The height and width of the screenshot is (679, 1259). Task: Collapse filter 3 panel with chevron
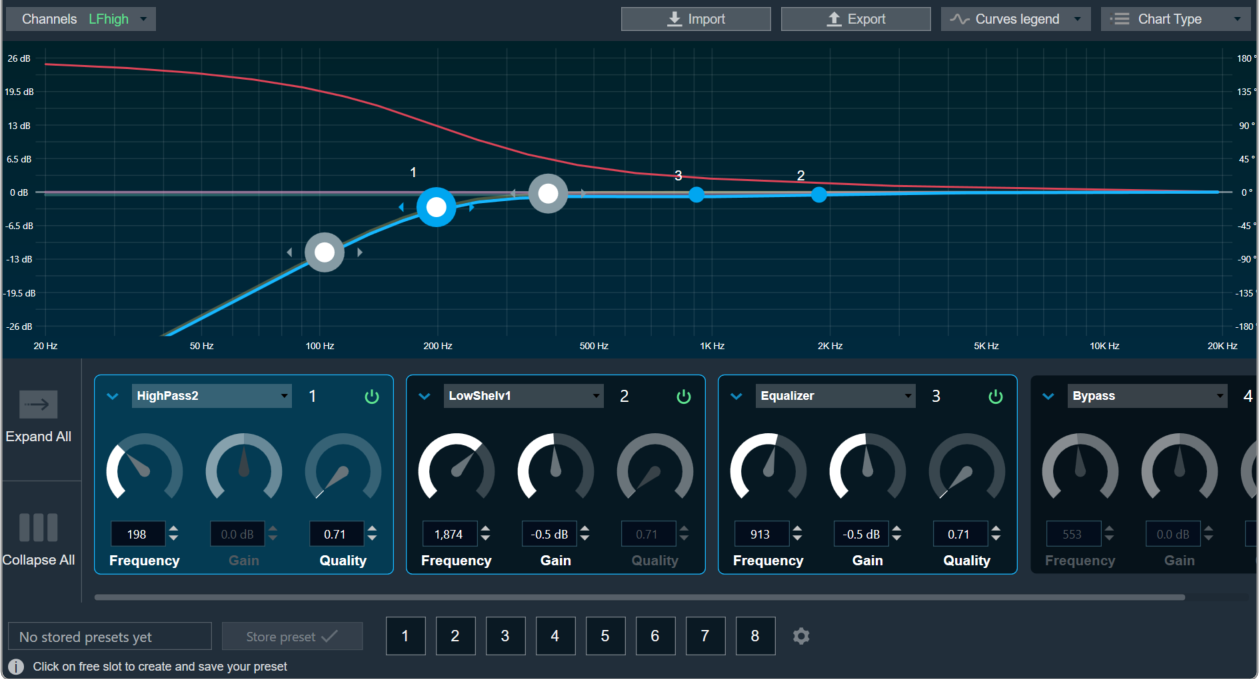tap(737, 396)
